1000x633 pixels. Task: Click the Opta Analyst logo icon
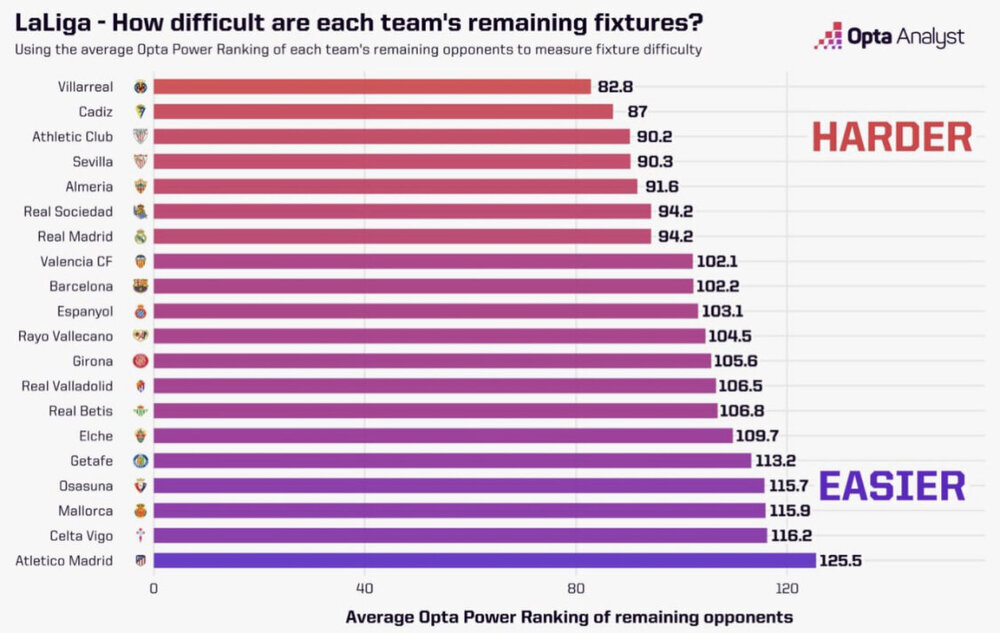tap(829, 37)
